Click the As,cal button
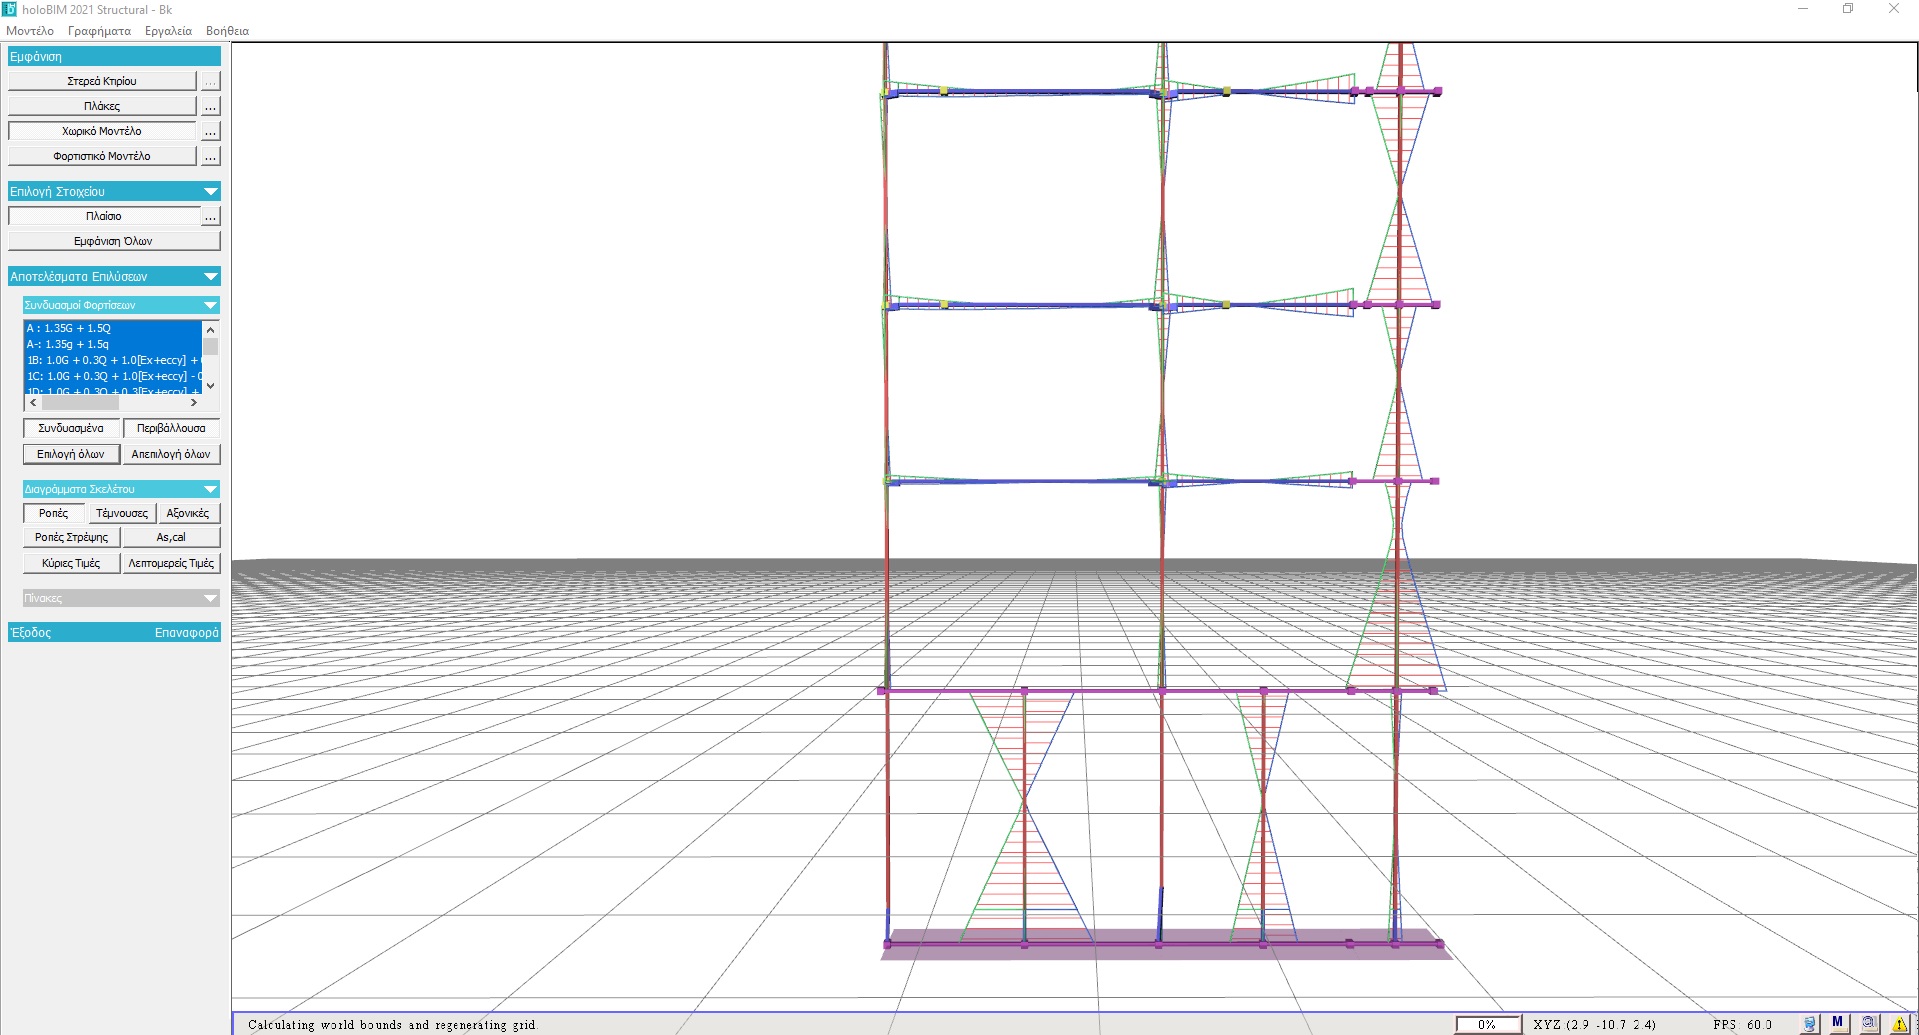Viewport: 1919px width, 1035px height. (171, 537)
